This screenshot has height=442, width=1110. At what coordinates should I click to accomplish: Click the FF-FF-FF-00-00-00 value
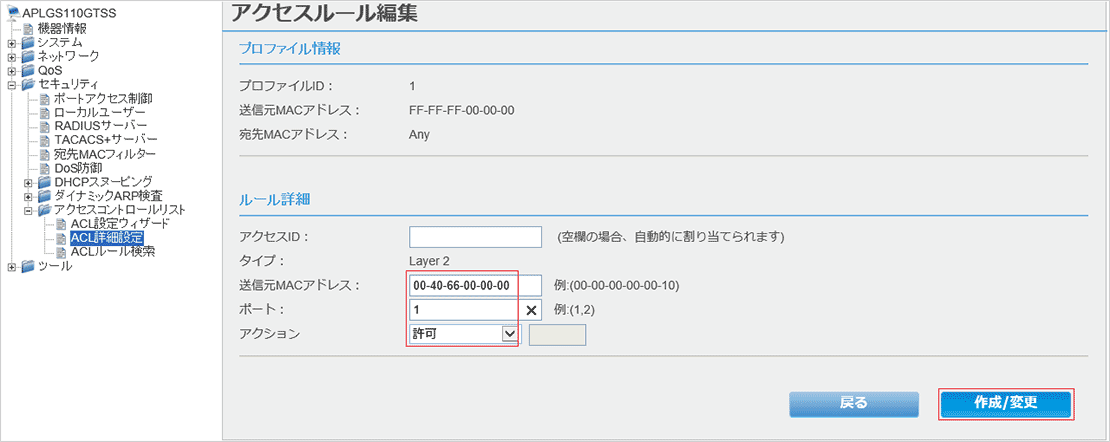tap(462, 110)
